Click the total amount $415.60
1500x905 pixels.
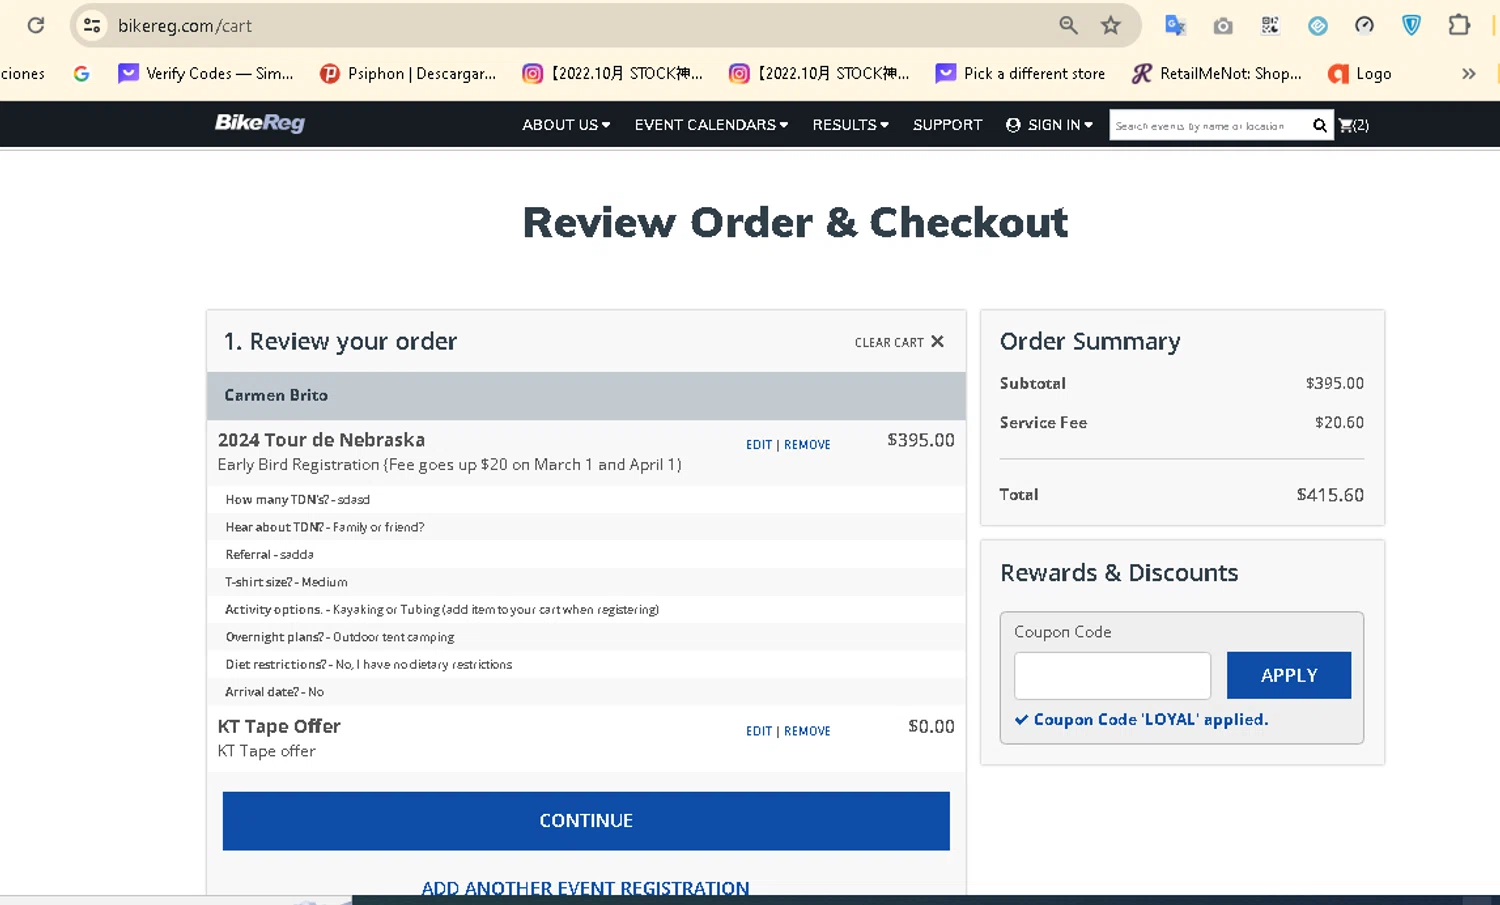click(x=1330, y=495)
